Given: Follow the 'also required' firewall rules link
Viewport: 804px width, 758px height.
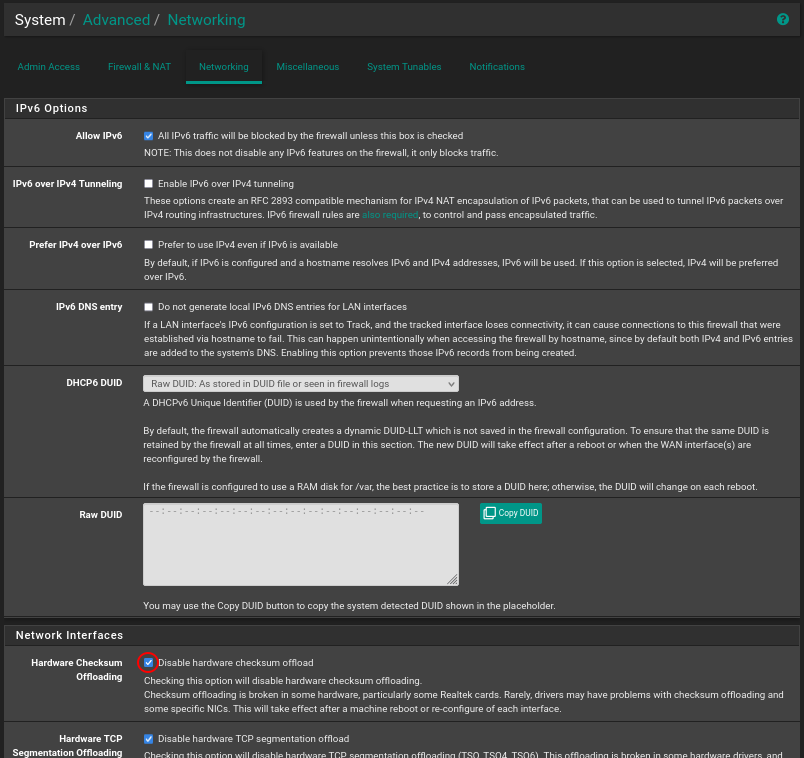Looking at the screenshot, I should point(390,215).
